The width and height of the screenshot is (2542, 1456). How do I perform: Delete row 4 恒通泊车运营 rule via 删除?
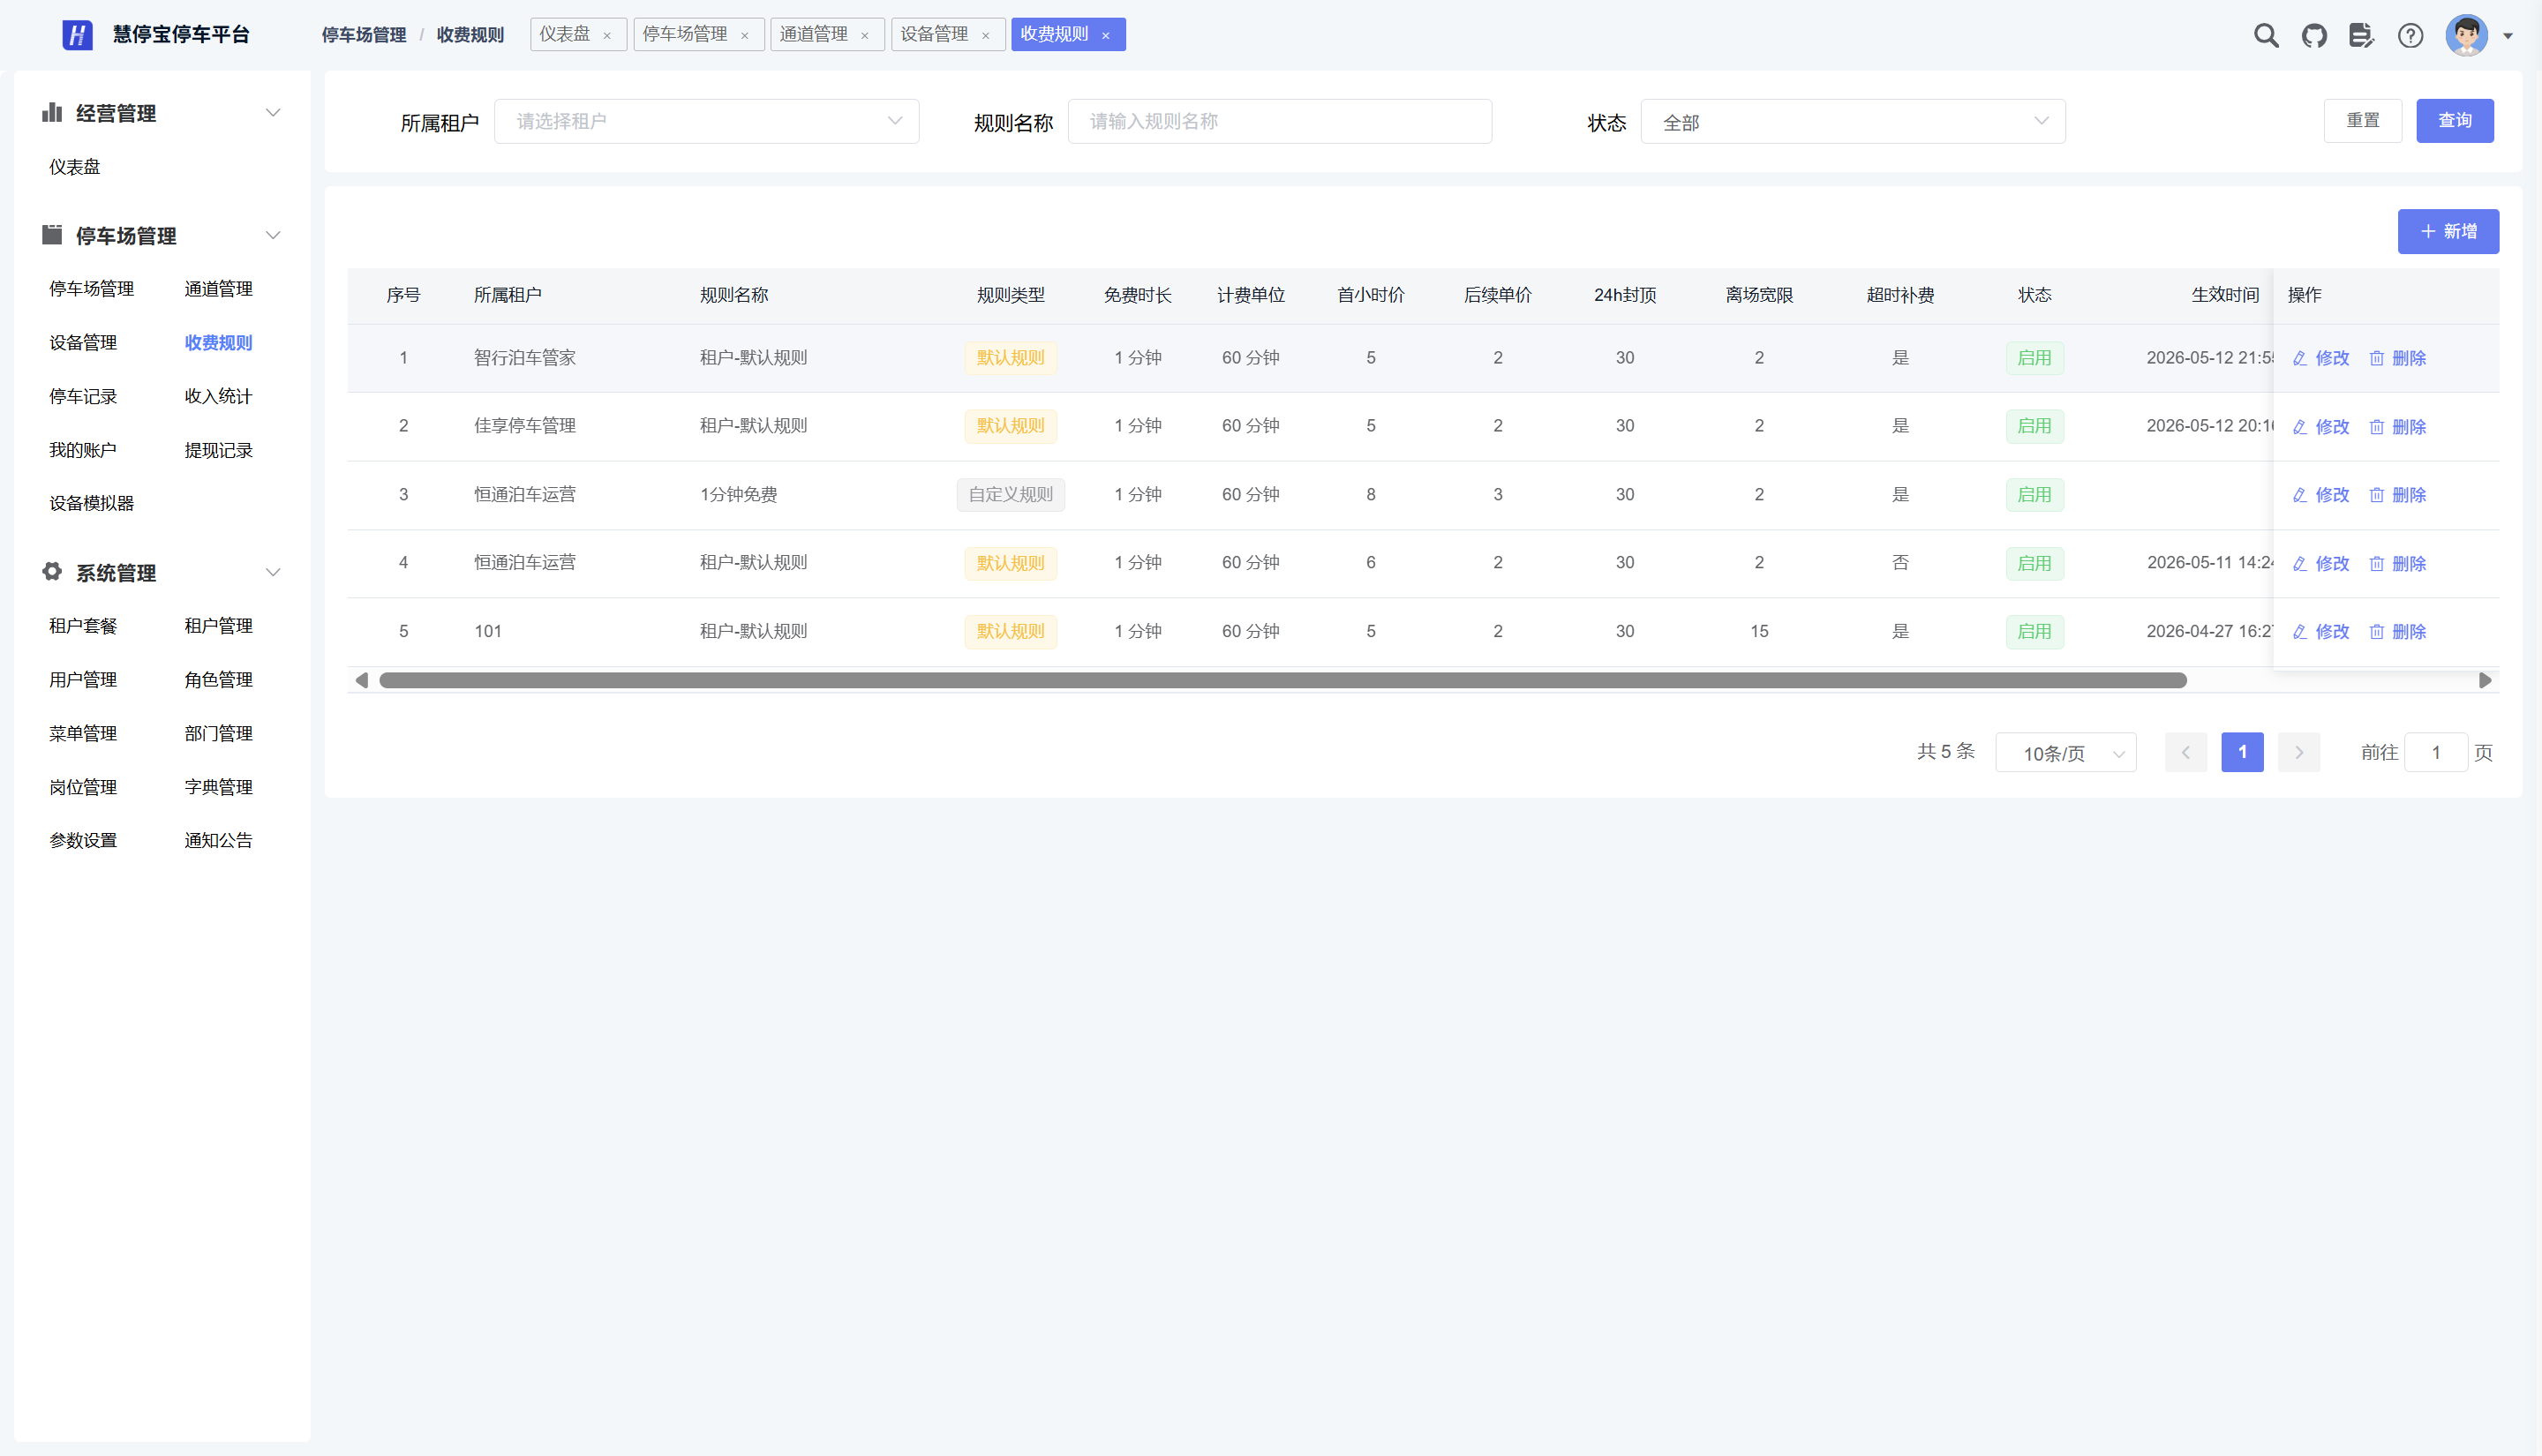tap(2398, 564)
